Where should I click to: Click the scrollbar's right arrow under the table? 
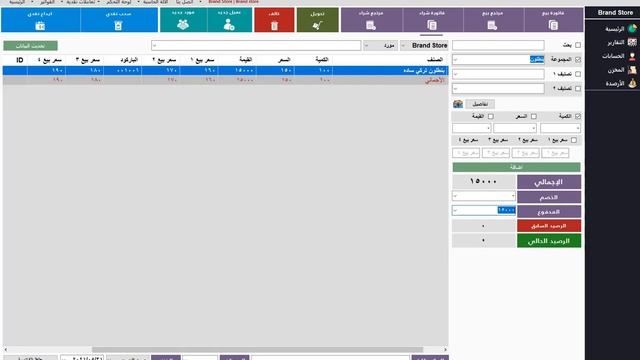coord(445,349)
